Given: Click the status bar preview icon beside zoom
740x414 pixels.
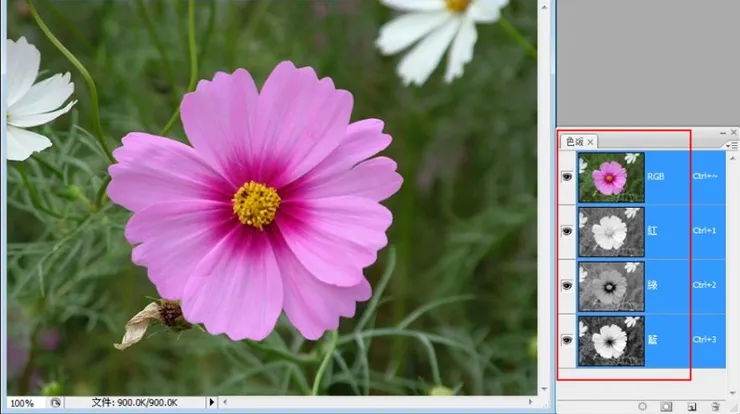Looking at the screenshot, I should pos(56,403).
